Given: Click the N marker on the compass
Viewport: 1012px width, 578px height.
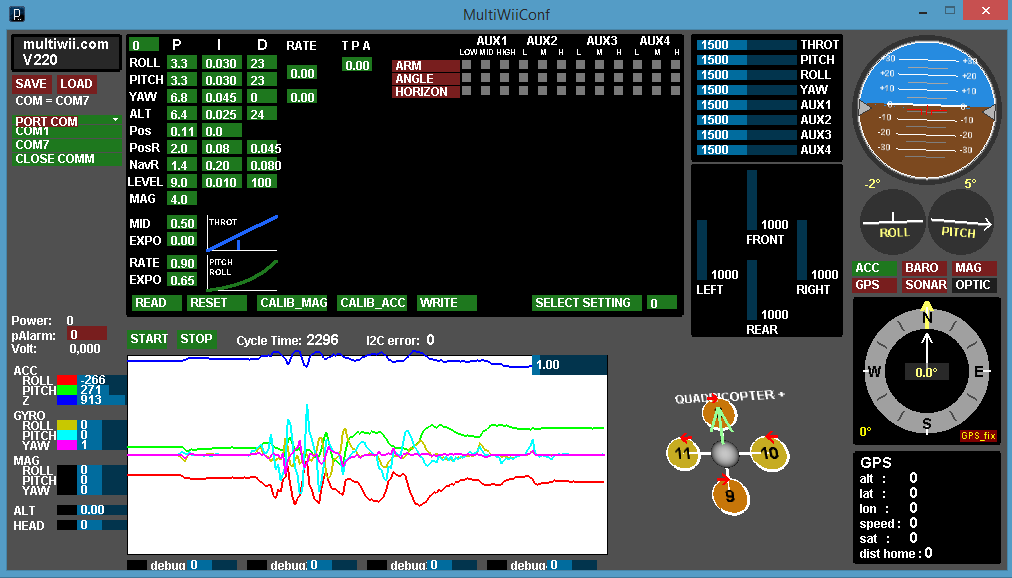Looking at the screenshot, I should click(927, 317).
